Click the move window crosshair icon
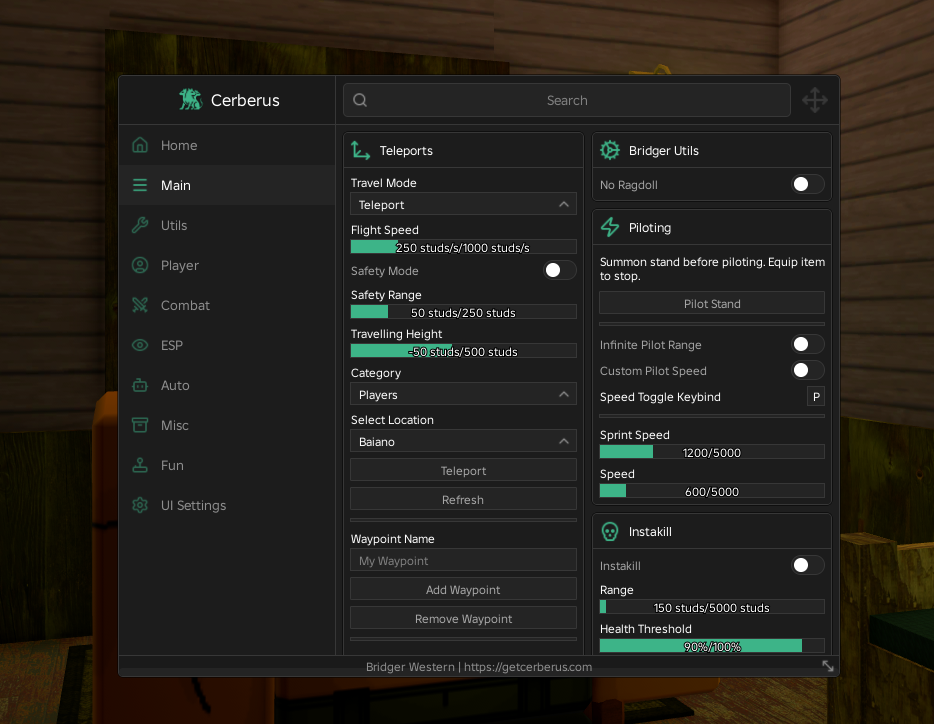 814,100
